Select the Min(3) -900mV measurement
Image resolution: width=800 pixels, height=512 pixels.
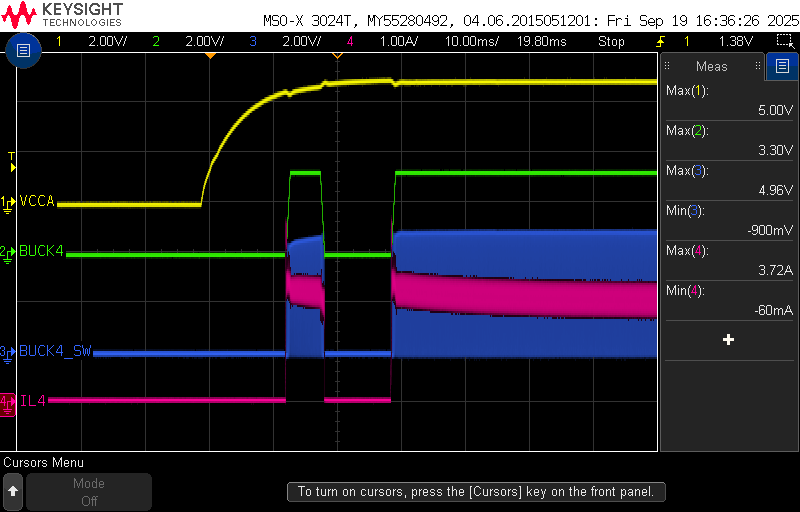(729, 220)
